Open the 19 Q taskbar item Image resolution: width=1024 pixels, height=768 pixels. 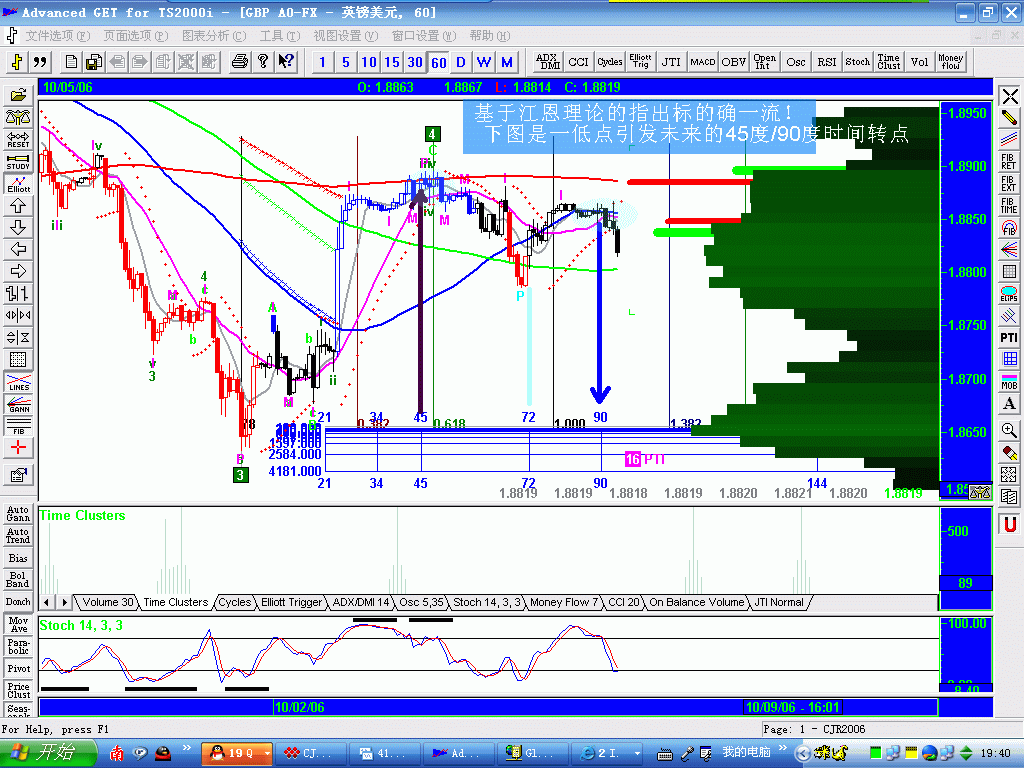point(237,753)
